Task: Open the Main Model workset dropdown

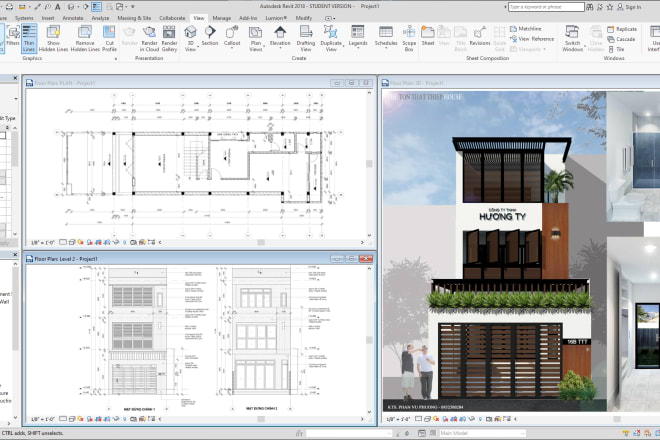Action: (483, 433)
